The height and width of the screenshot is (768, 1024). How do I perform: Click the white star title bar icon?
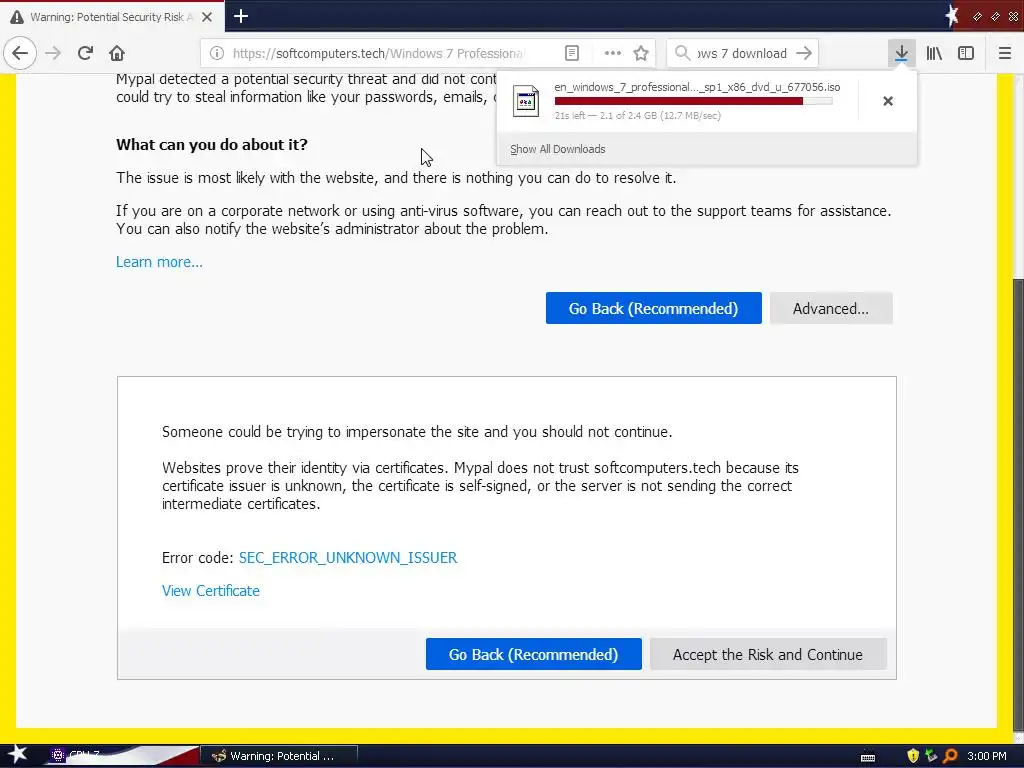[x=952, y=16]
